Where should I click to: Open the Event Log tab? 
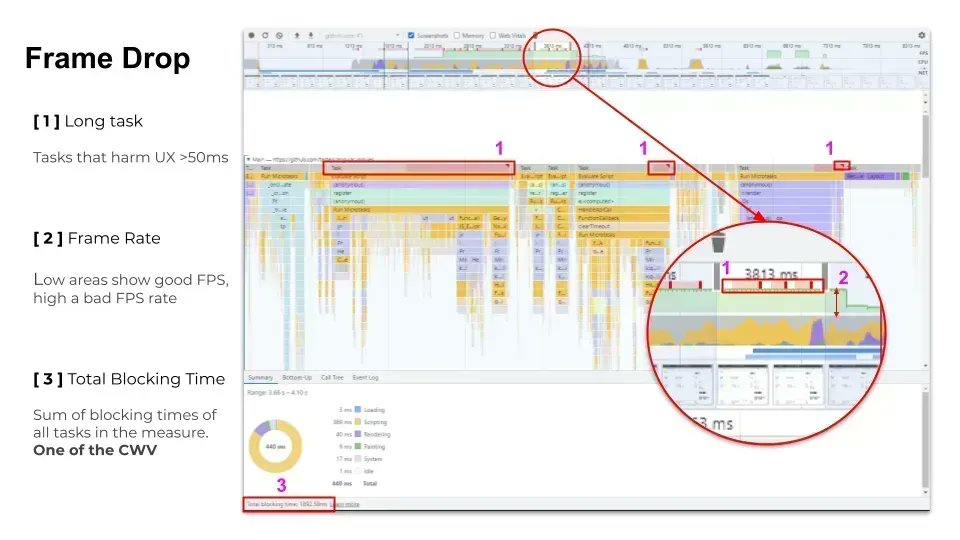click(x=366, y=378)
